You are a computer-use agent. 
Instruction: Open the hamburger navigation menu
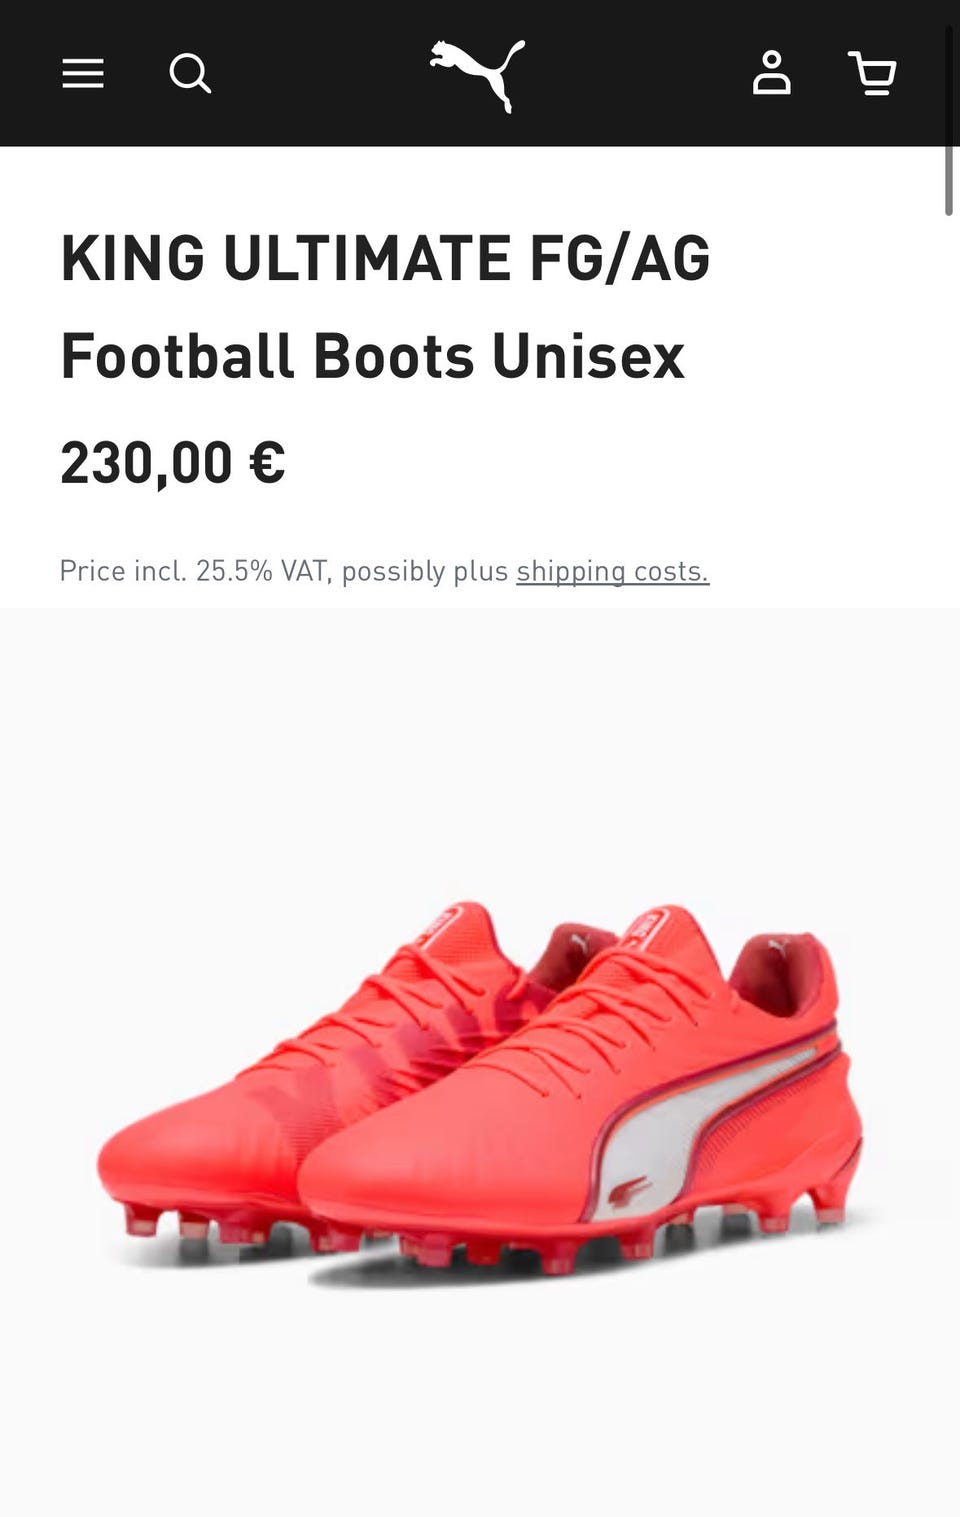click(83, 73)
